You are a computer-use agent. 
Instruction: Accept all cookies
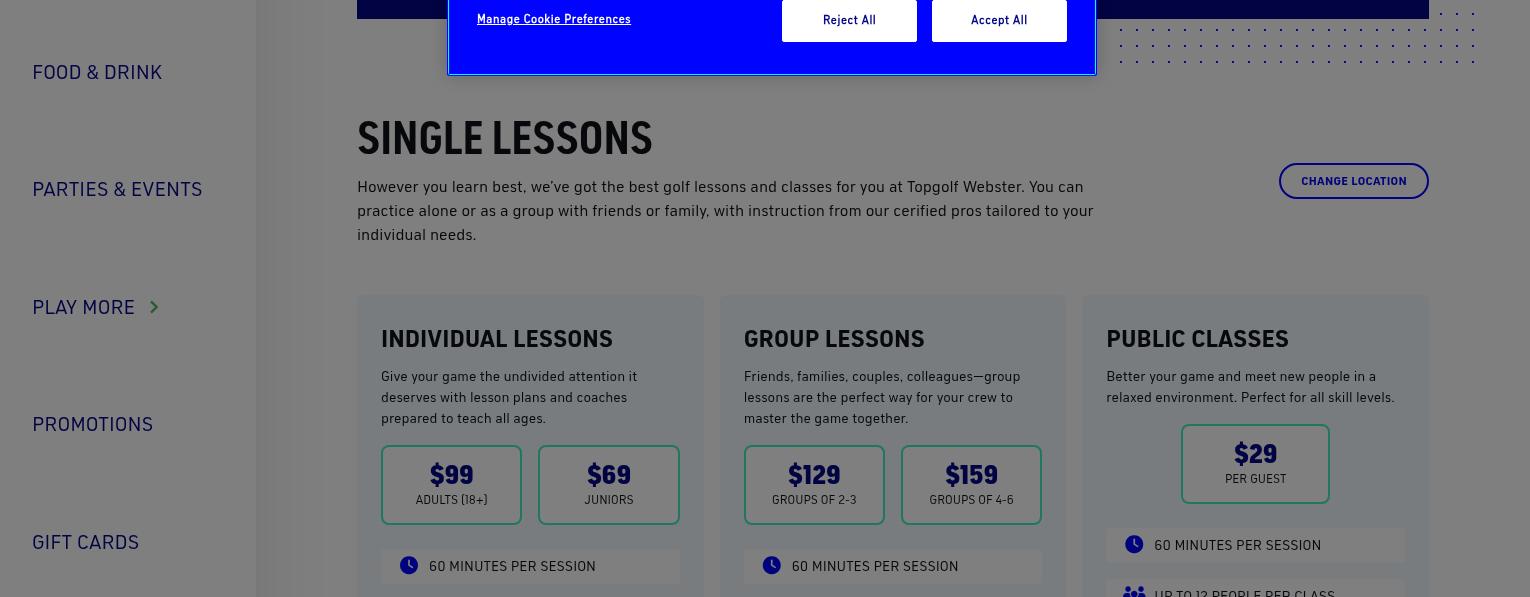tap(999, 20)
